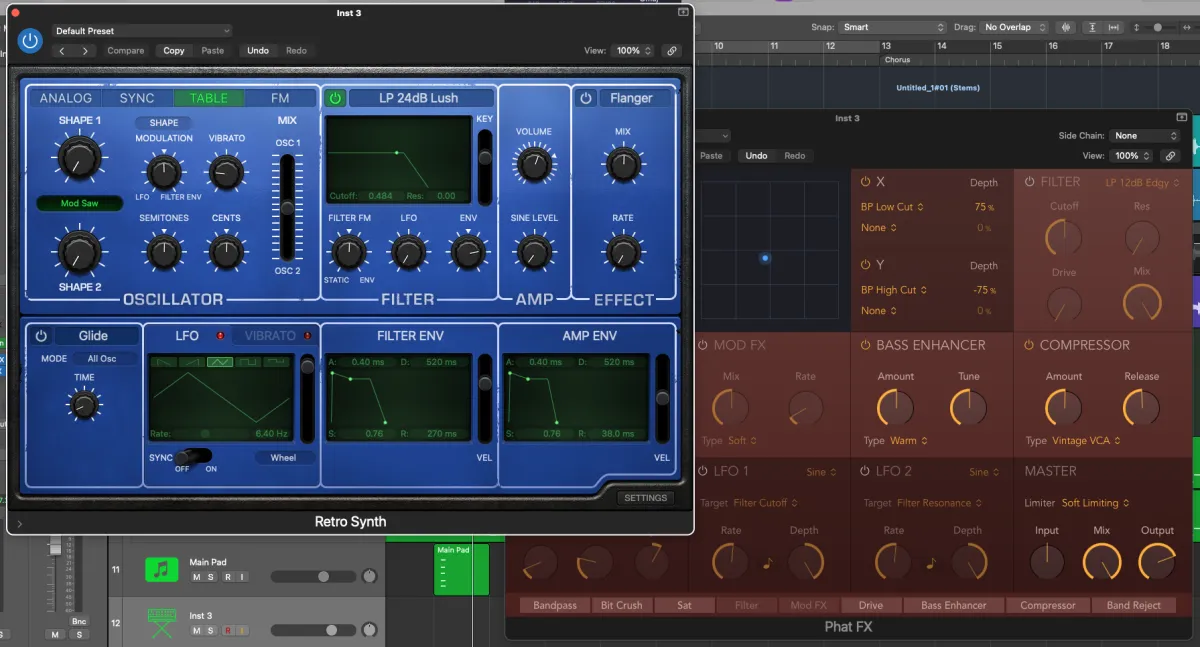Go to the next preset arrow

[85, 50]
